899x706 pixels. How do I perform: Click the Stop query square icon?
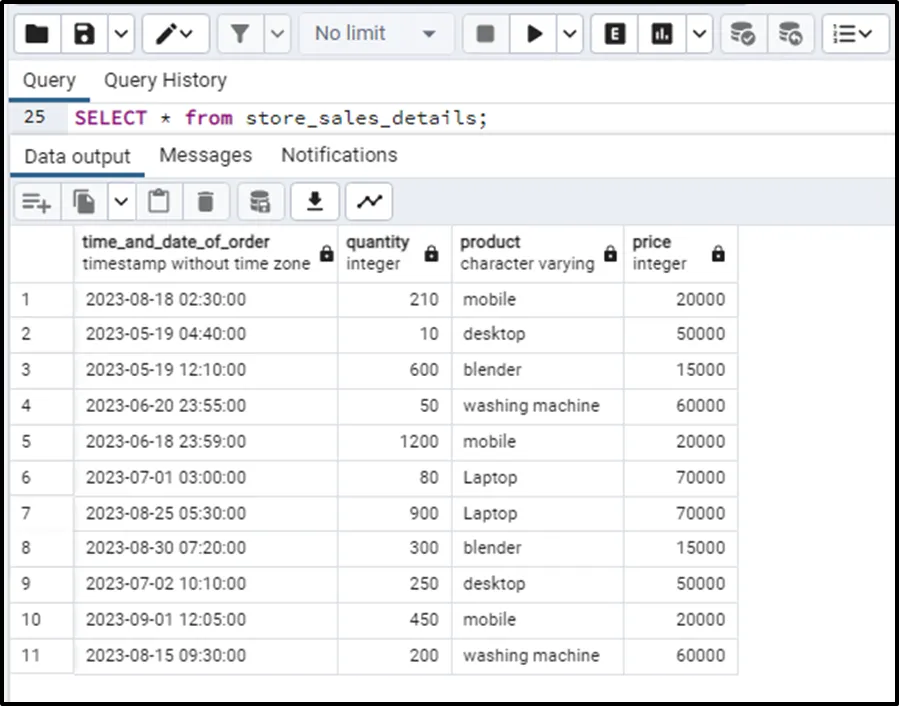point(486,34)
